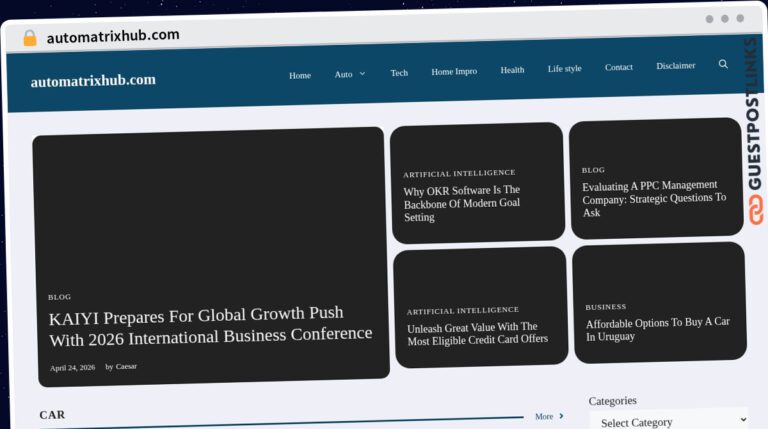Image resolution: width=768 pixels, height=429 pixels.
Task: Open the Home menu item
Action: (300, 75)
